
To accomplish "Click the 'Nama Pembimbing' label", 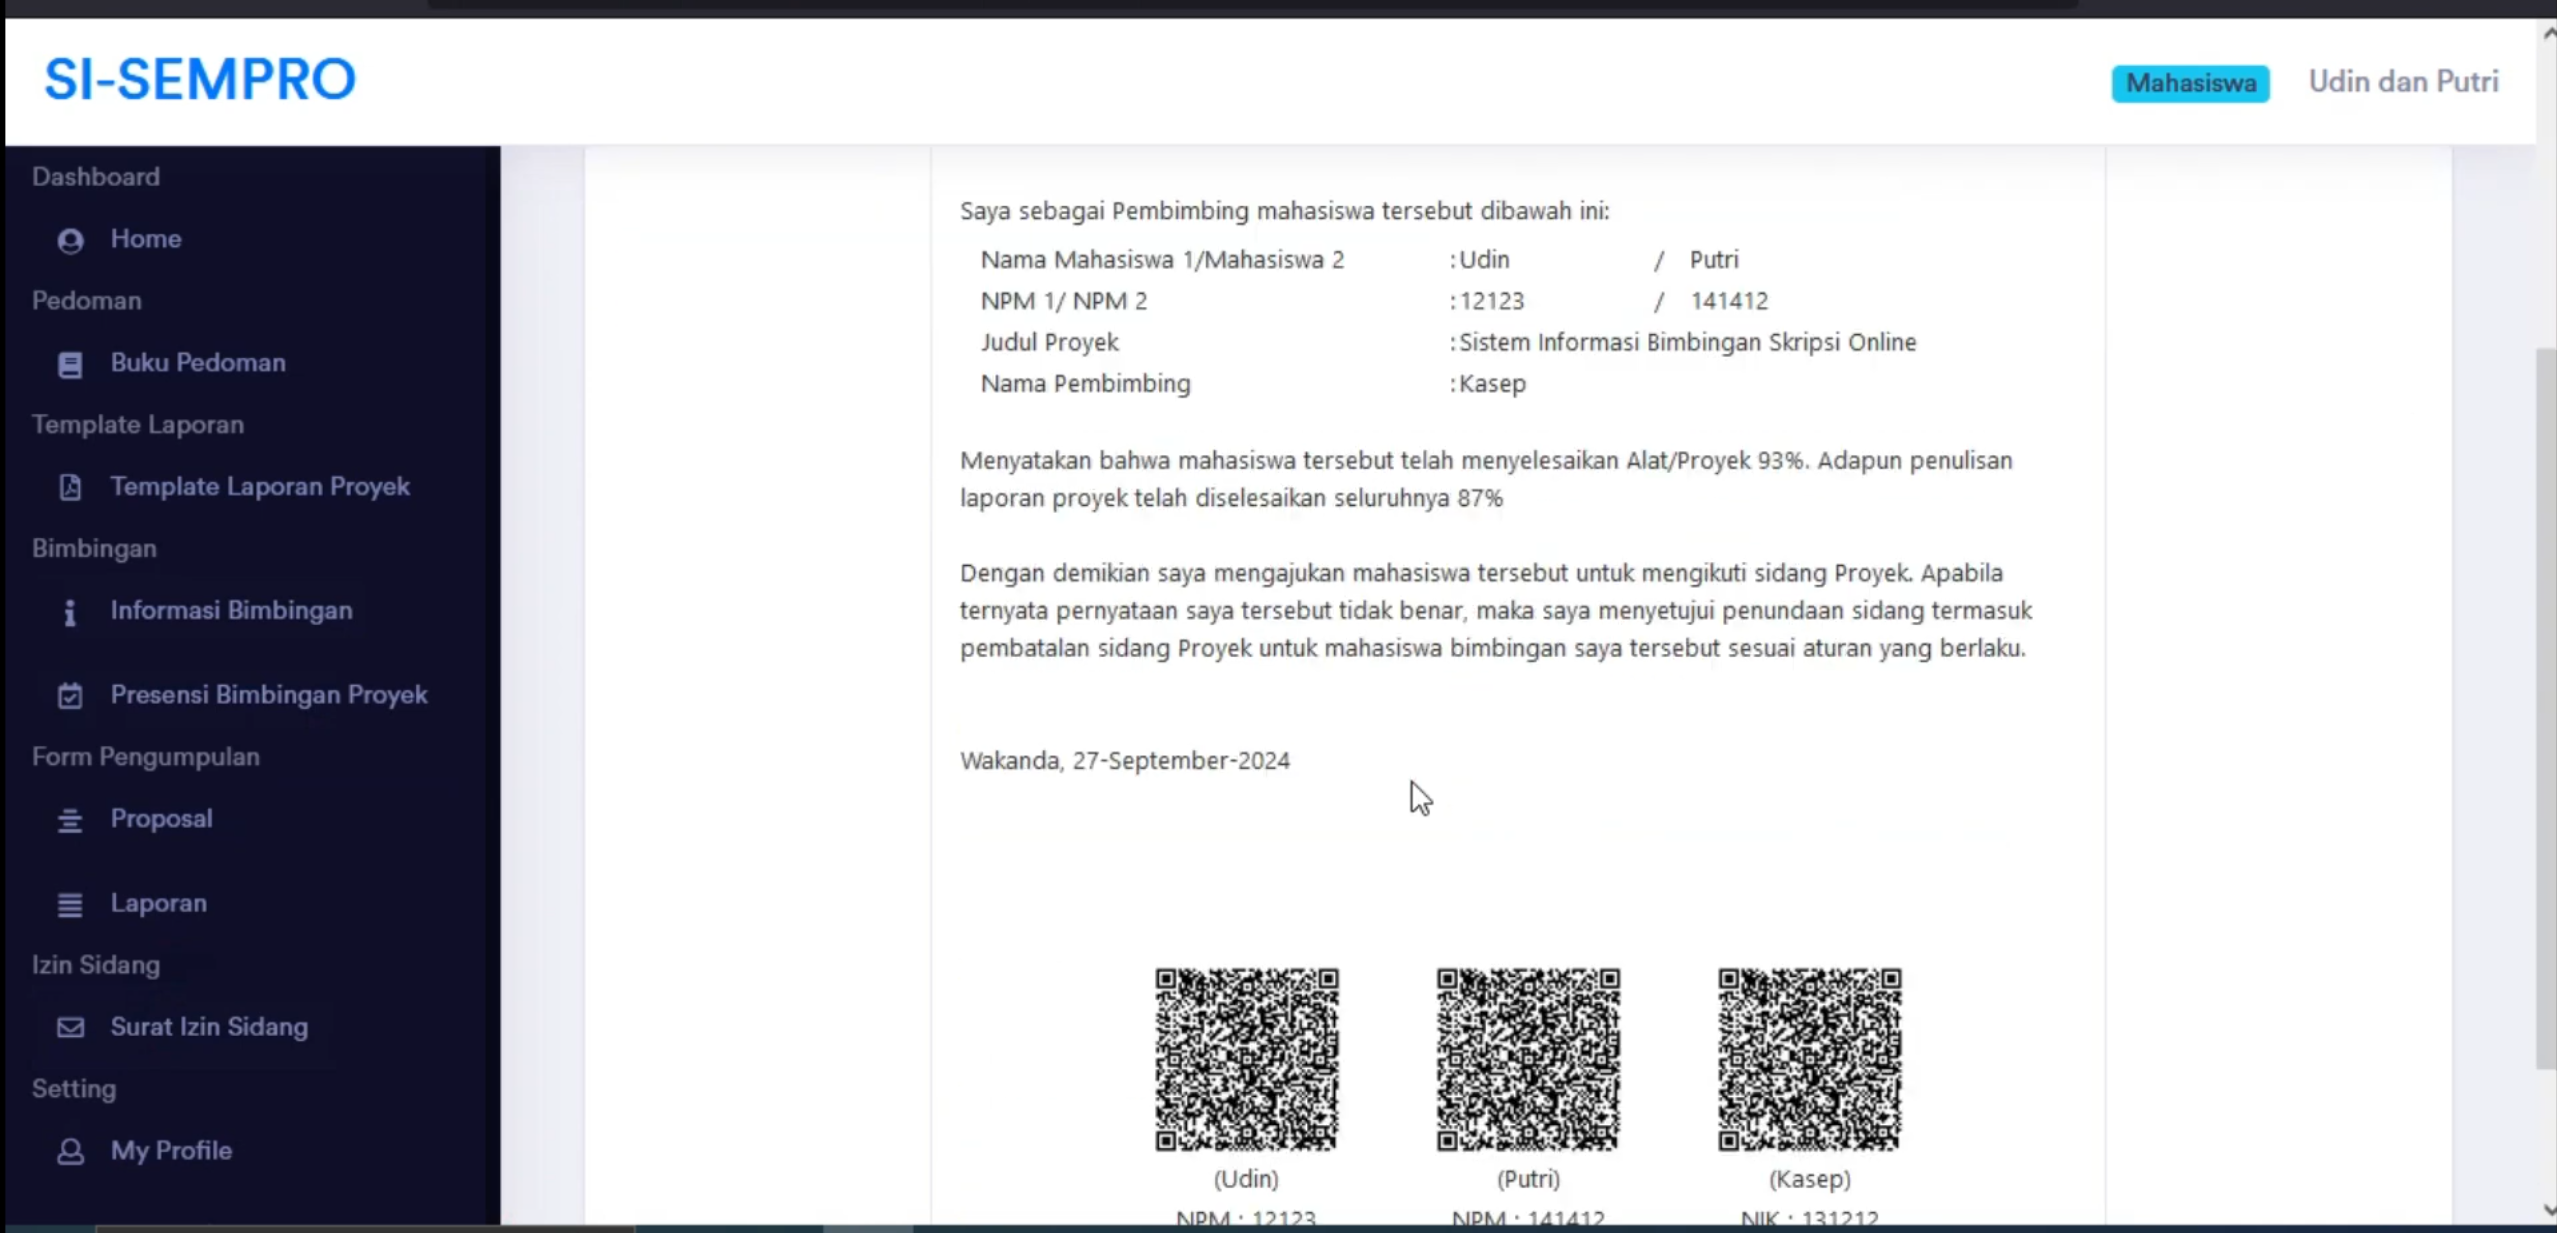I will point(1085,384).
